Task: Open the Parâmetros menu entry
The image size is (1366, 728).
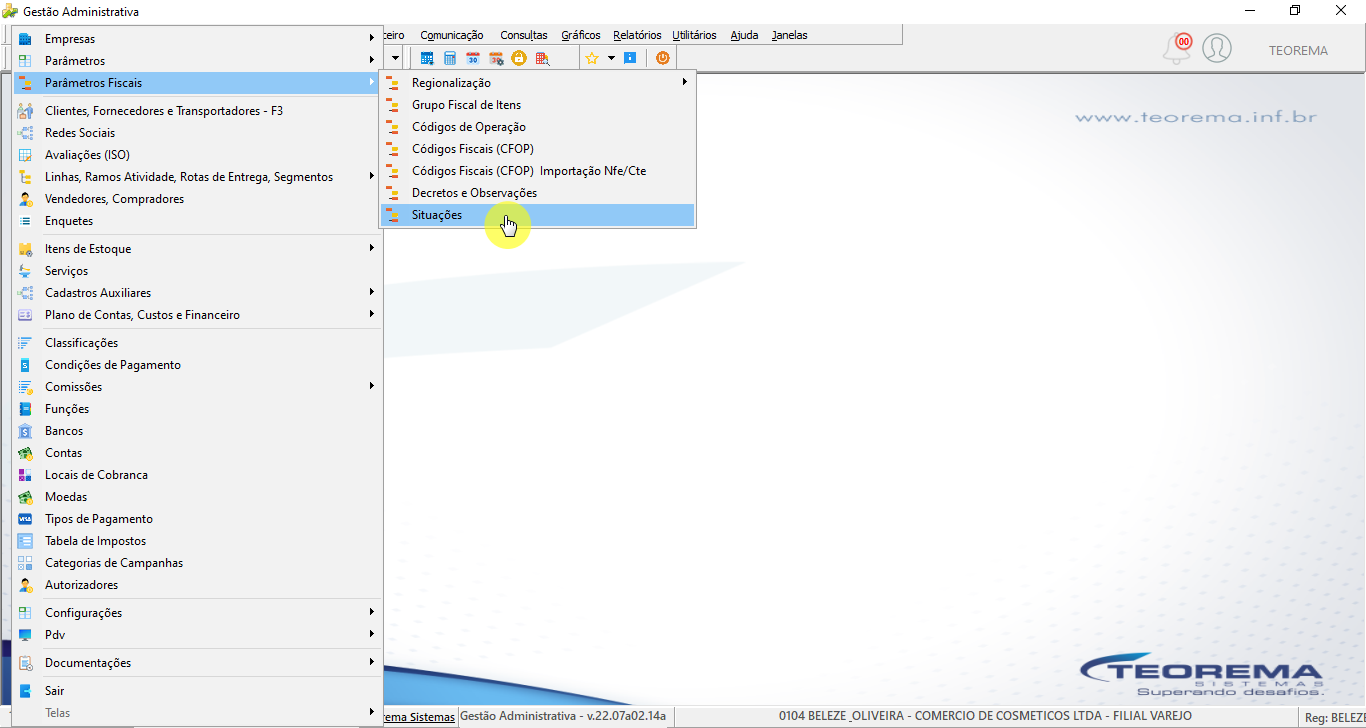Action: (x=198, y=61)
